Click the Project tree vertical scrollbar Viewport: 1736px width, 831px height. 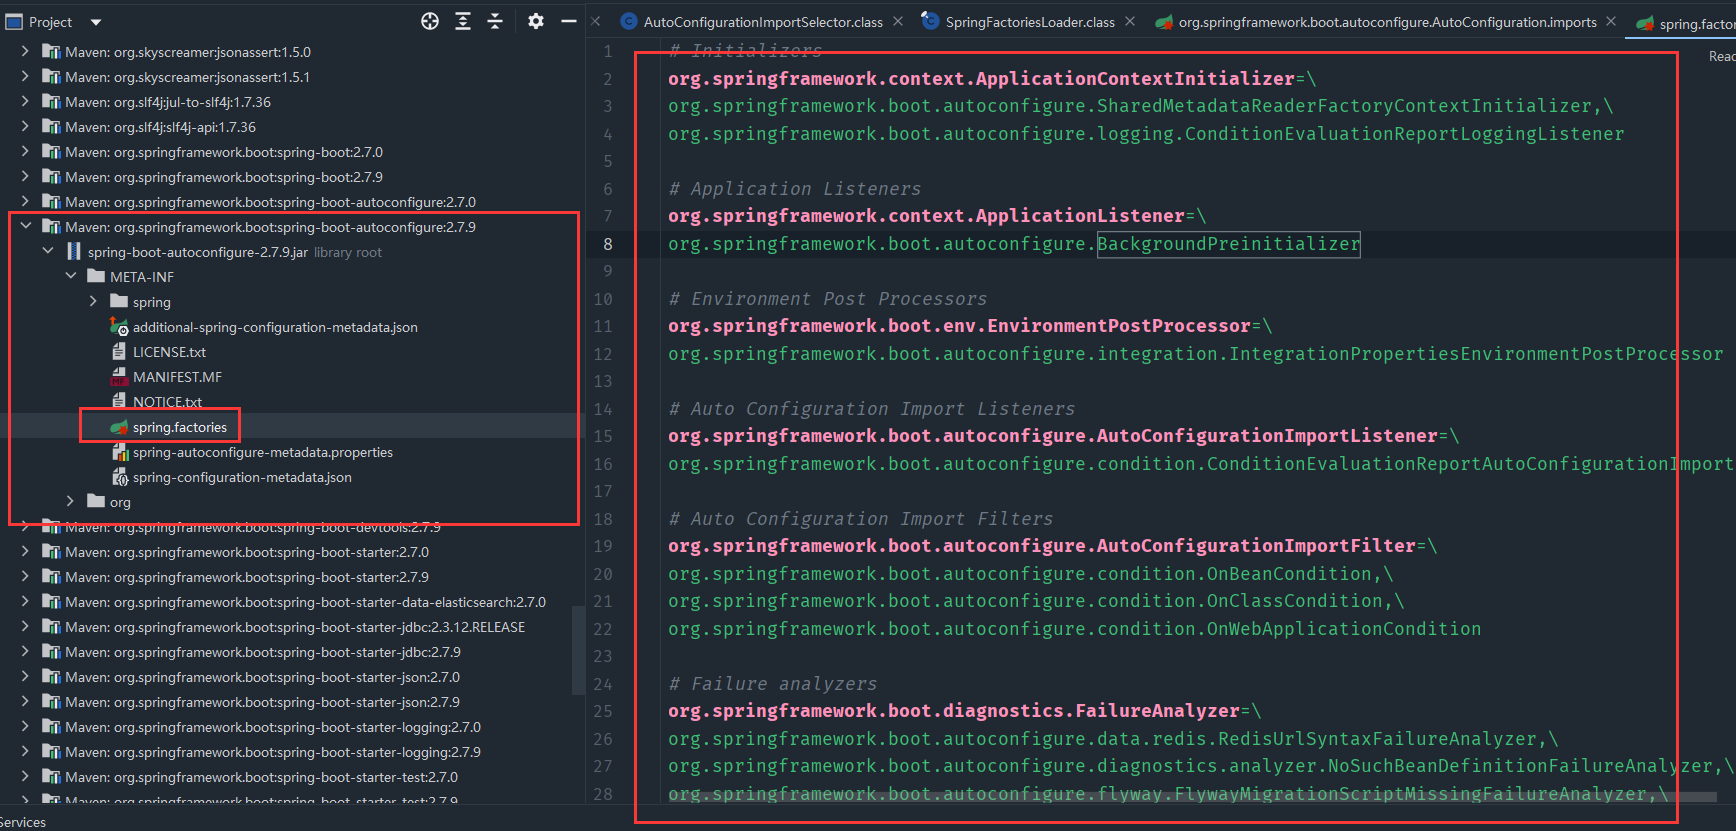(577, 650)
